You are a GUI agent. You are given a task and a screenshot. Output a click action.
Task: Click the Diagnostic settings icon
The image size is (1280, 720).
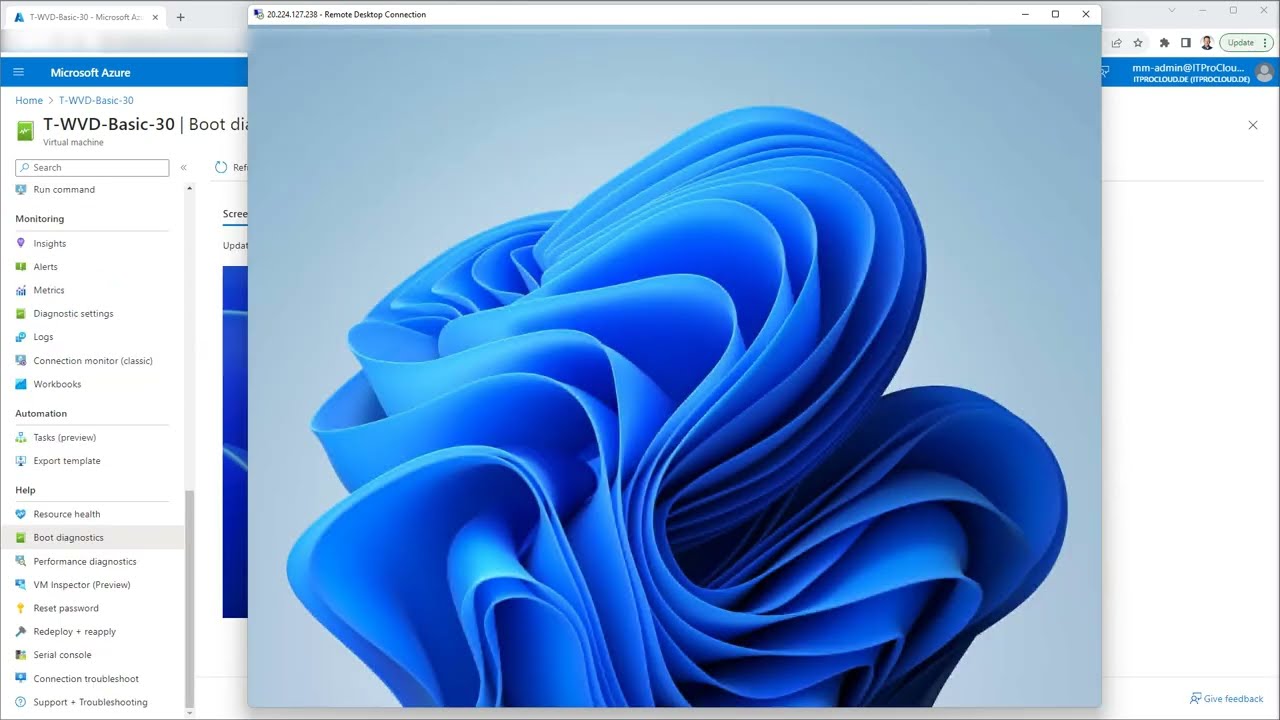(21, 313)
